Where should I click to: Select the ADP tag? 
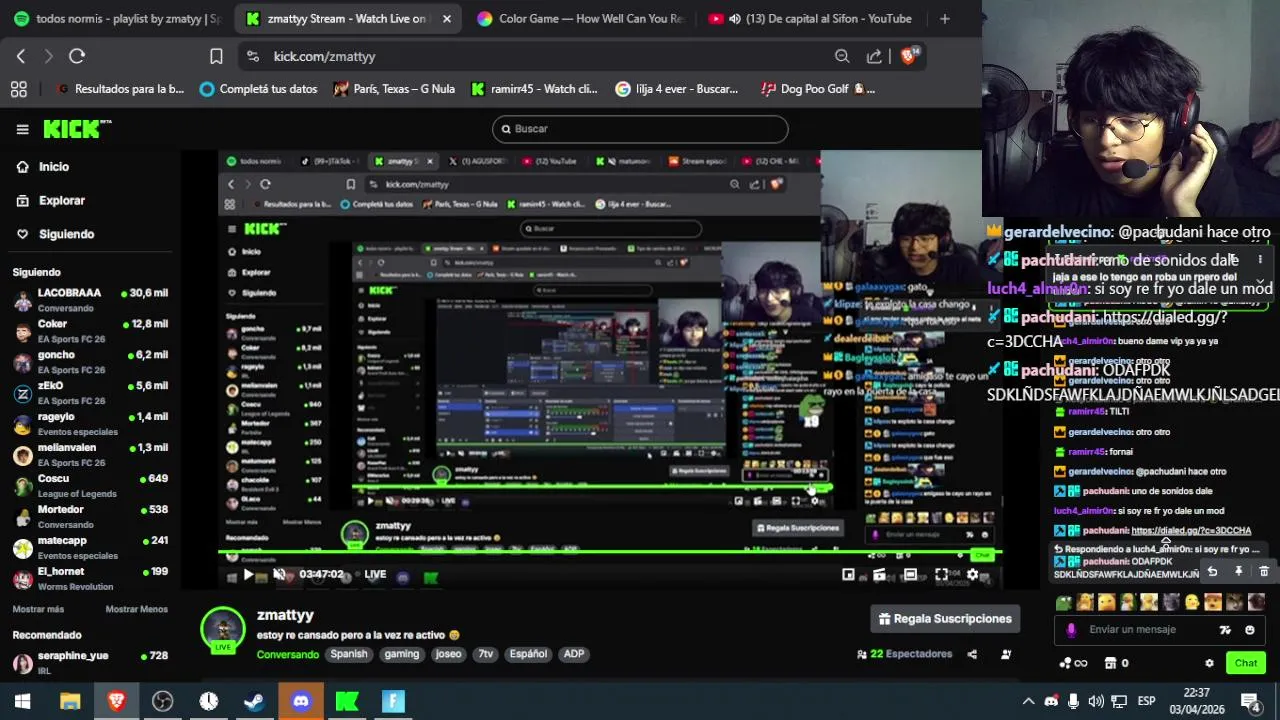pos(574,654)
